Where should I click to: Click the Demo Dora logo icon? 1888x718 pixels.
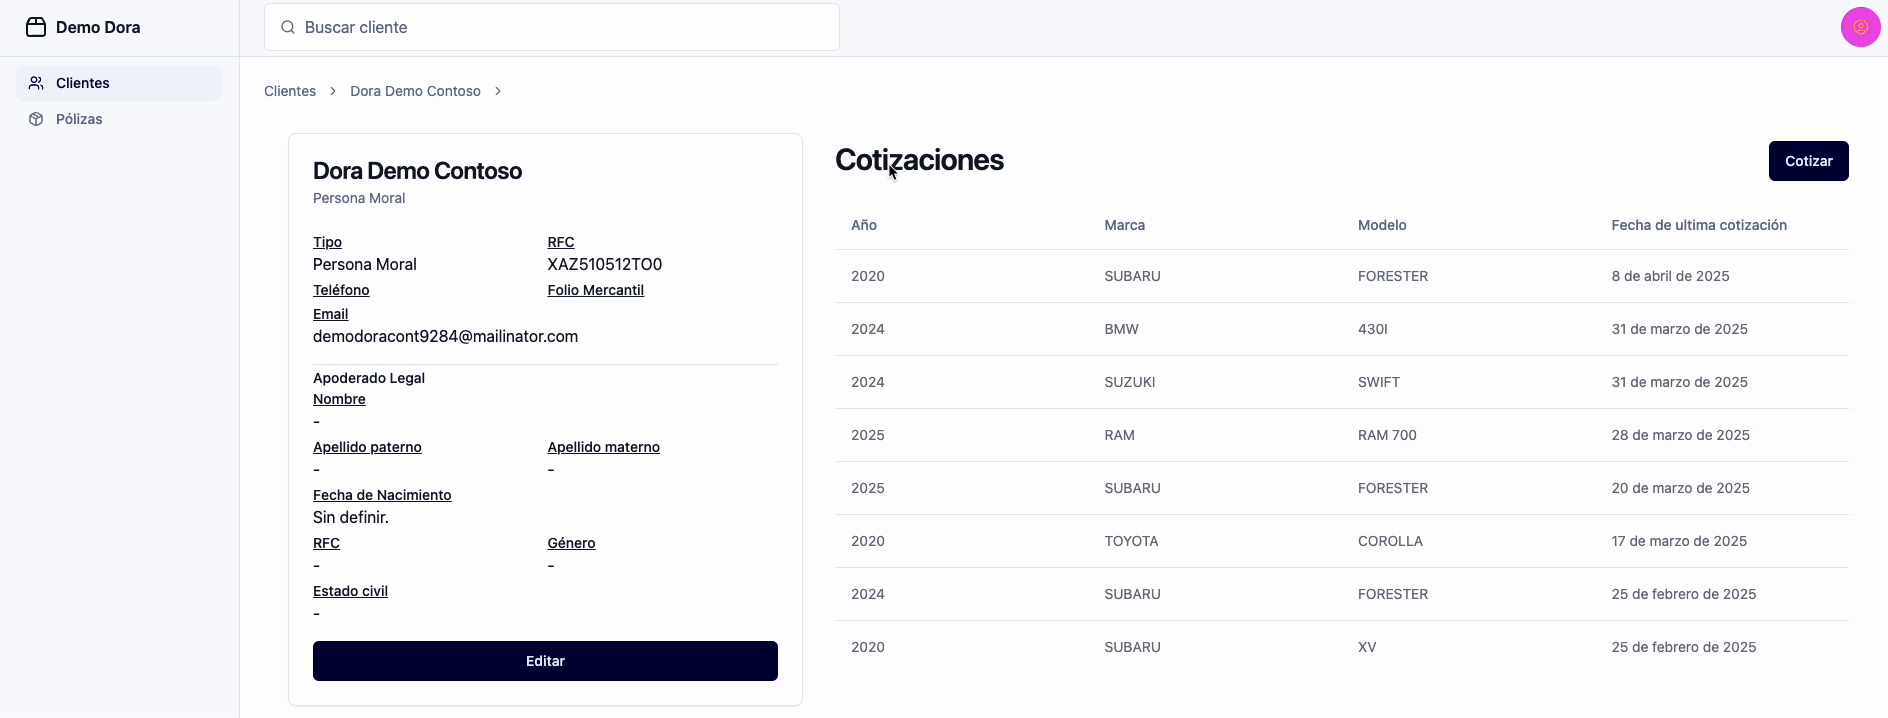(x=36, y=27)
